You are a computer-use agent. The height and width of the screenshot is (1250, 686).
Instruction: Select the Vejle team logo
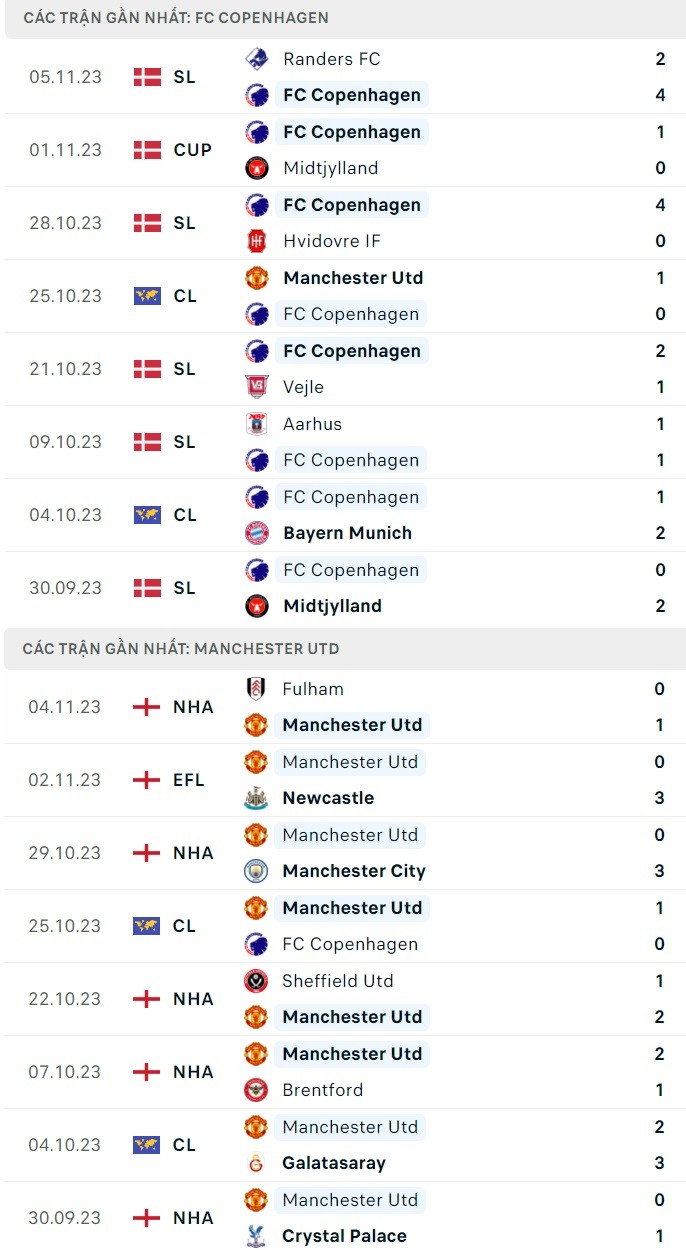[257, 387]
